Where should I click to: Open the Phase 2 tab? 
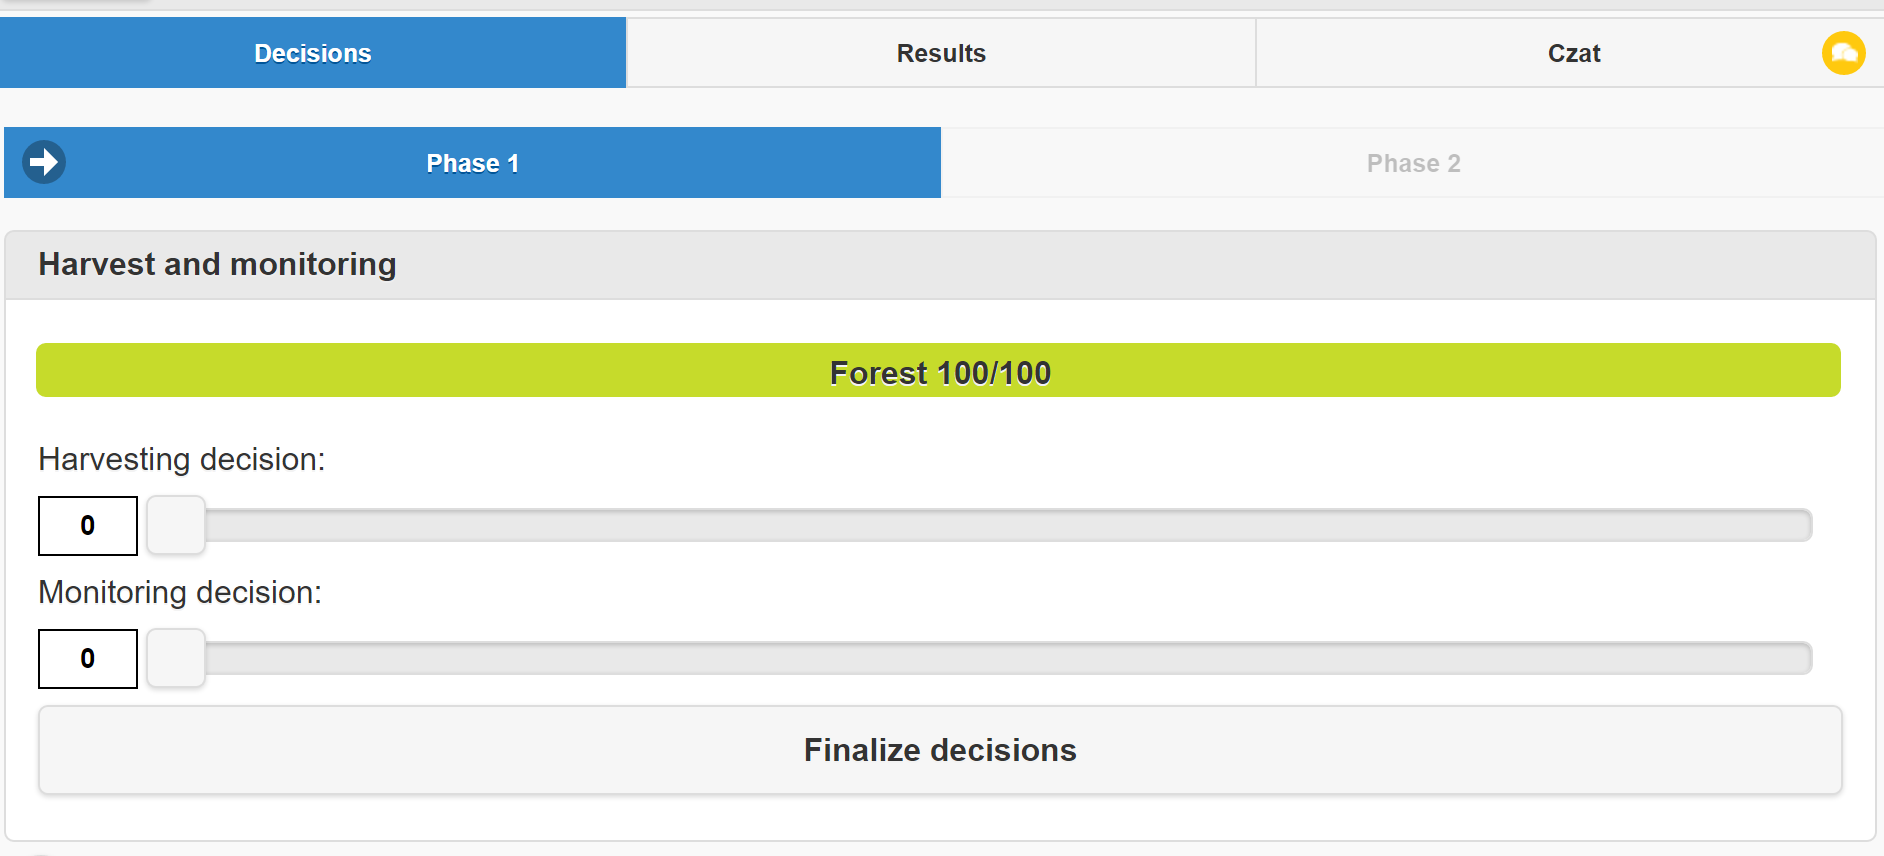pyautogui.click(x=1412, y=162)
